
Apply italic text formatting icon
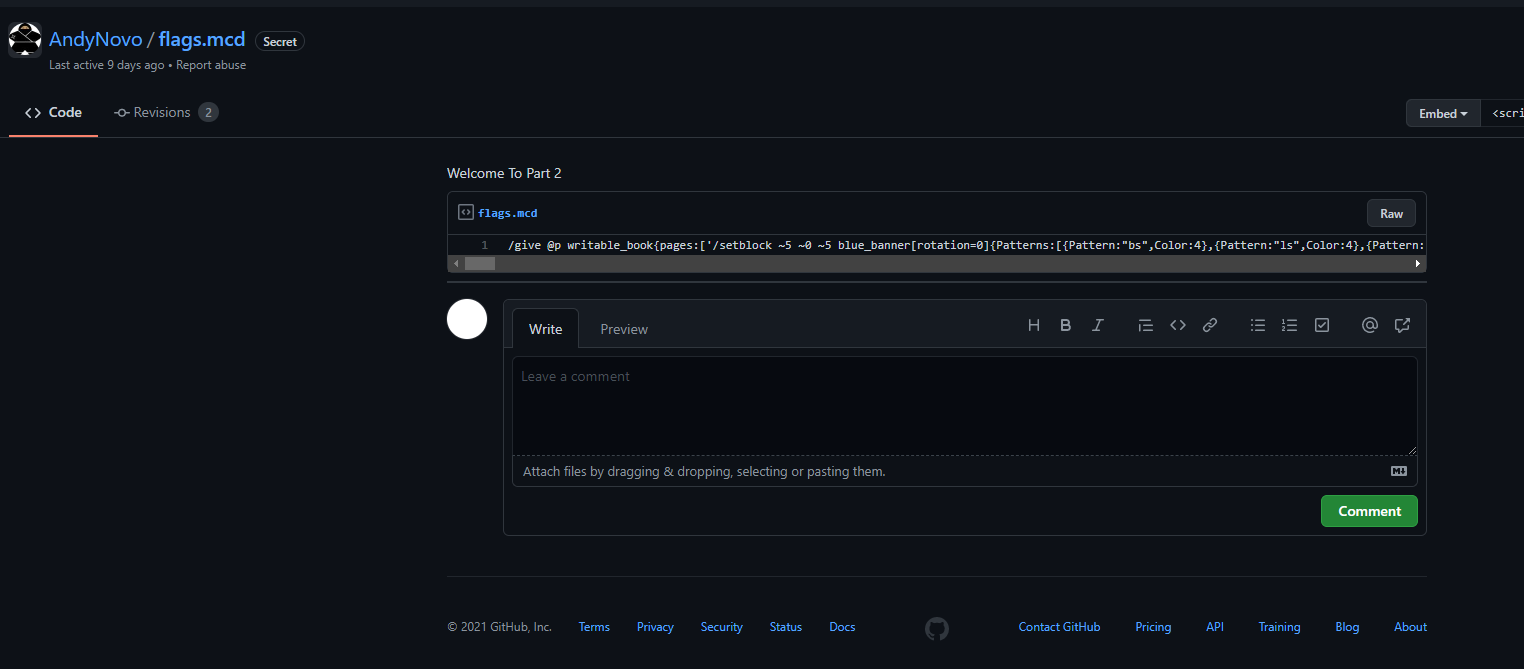(1098, 325)
